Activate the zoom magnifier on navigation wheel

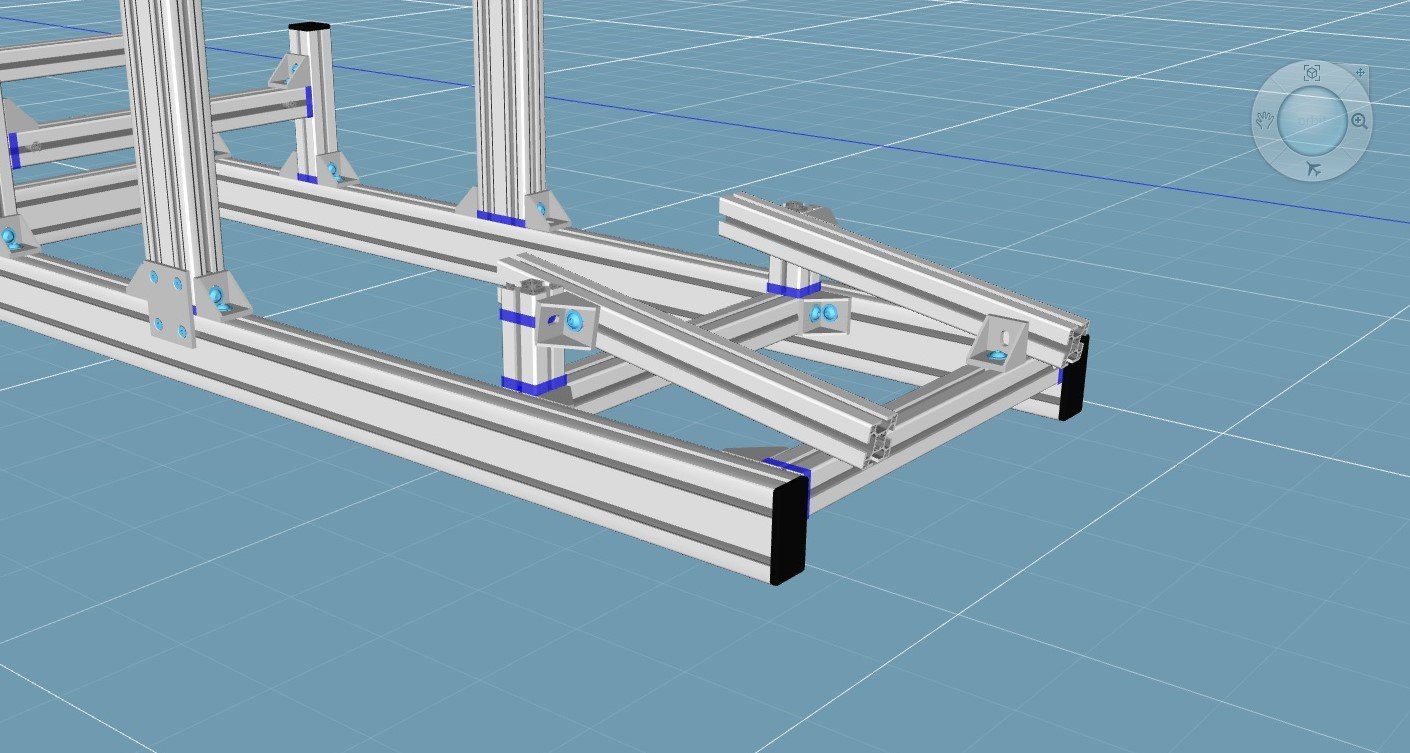(1359, 121)
